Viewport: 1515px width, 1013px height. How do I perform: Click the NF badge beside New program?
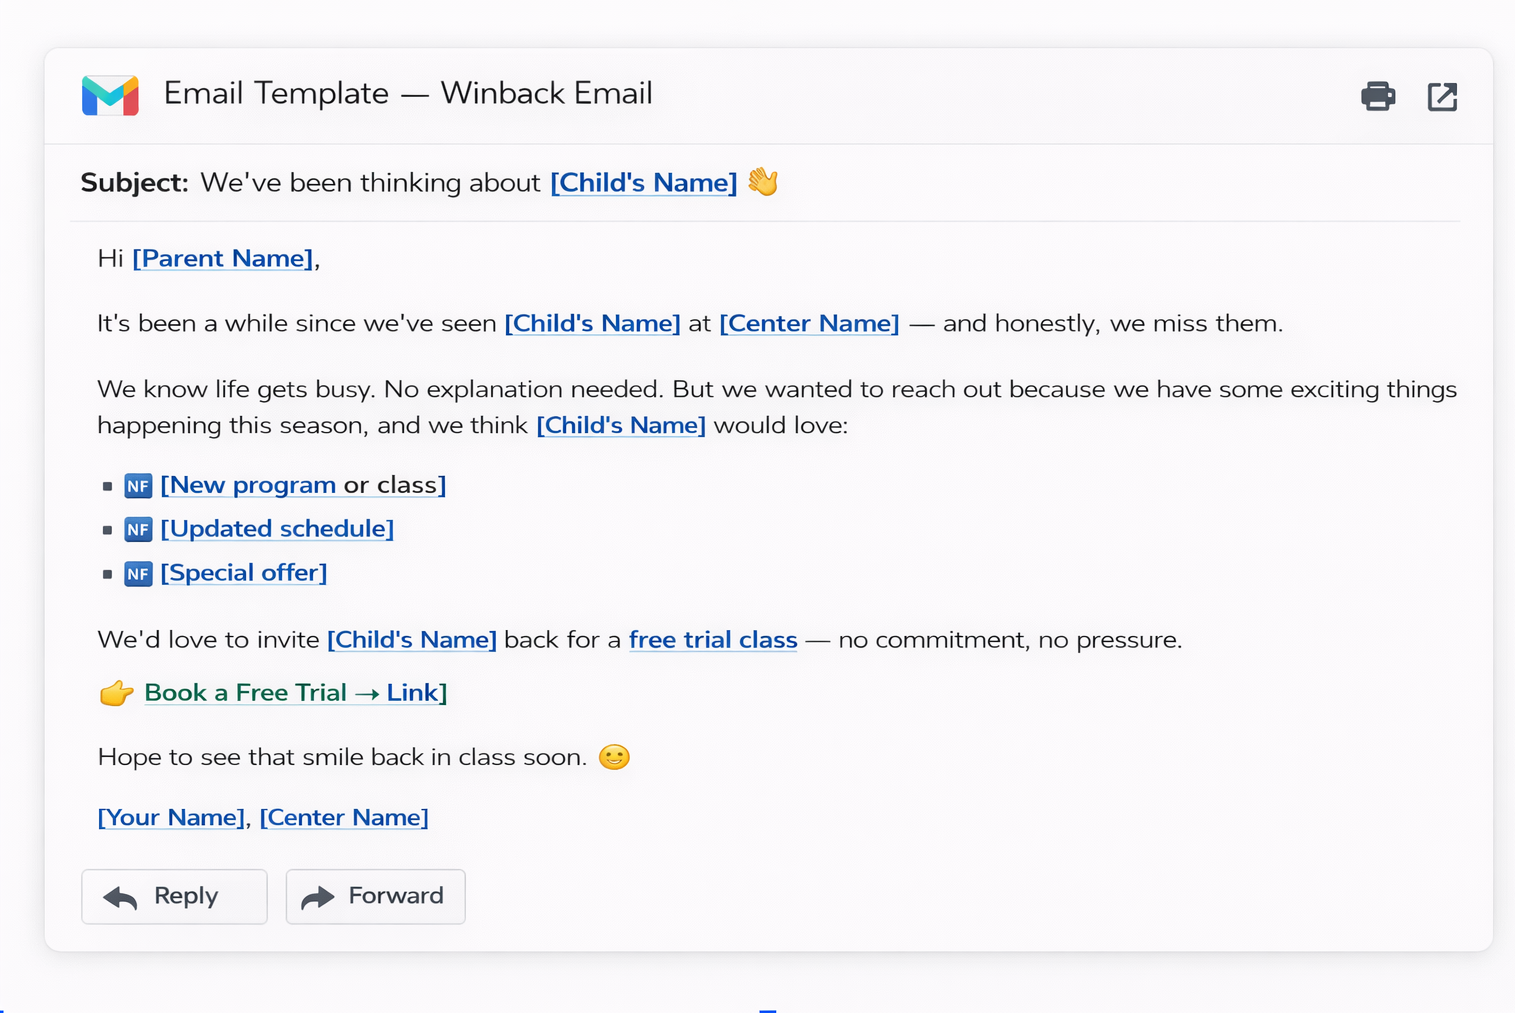(x=138, y=485)
